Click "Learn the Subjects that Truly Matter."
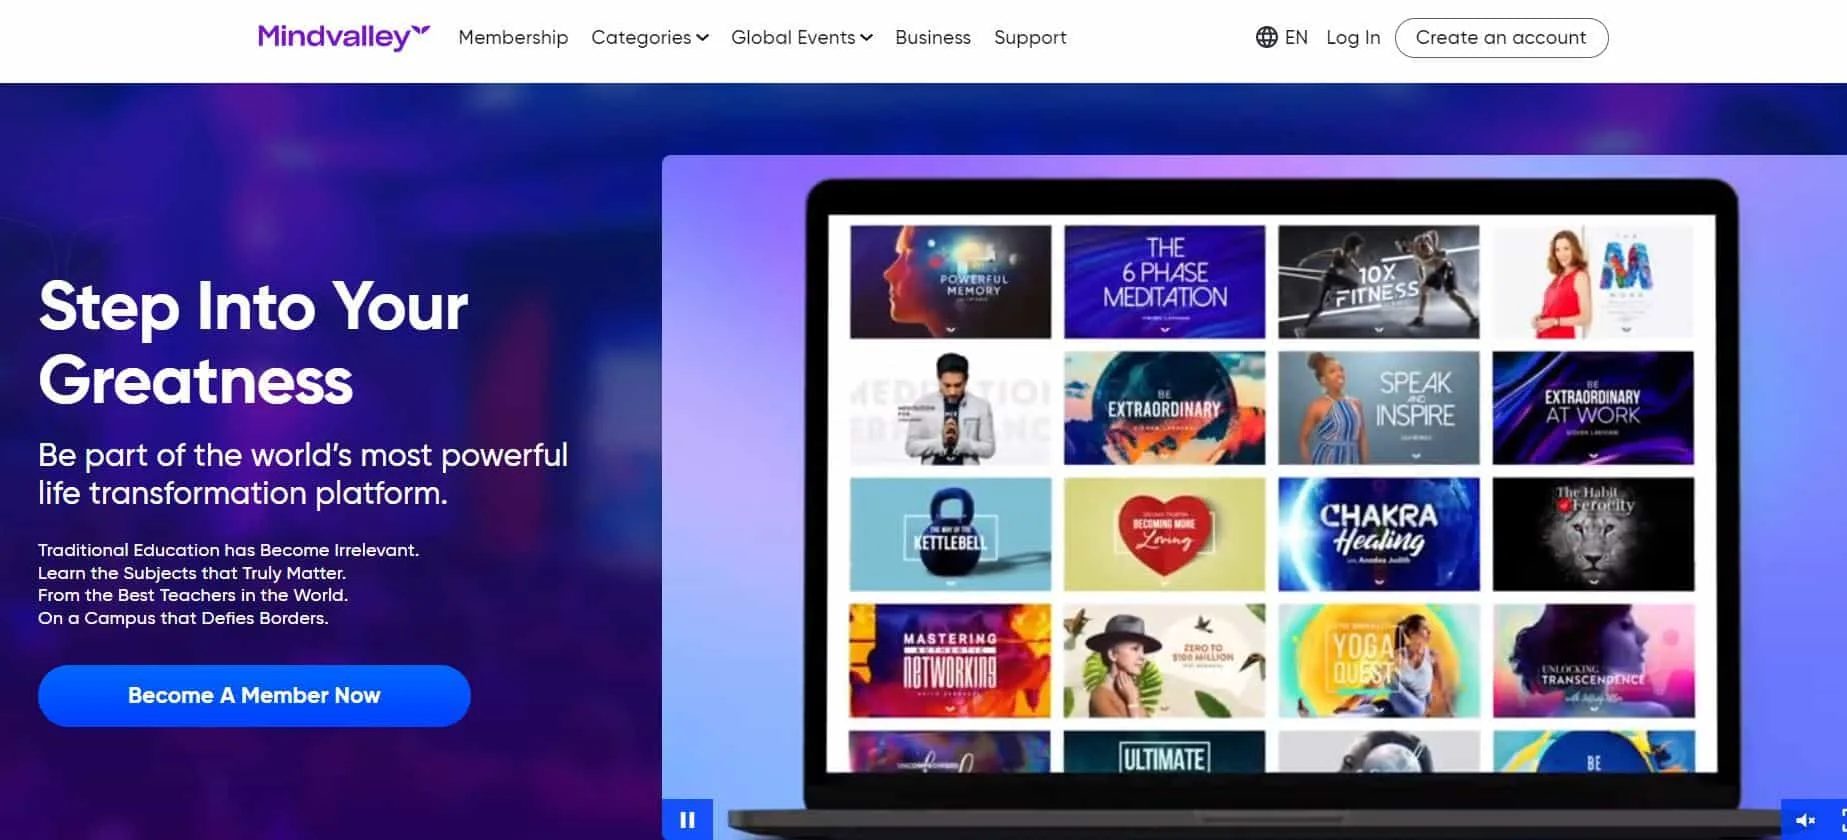Image resolution: width=1847 pixels, height=840 pixels. click(x=192, y=573)
